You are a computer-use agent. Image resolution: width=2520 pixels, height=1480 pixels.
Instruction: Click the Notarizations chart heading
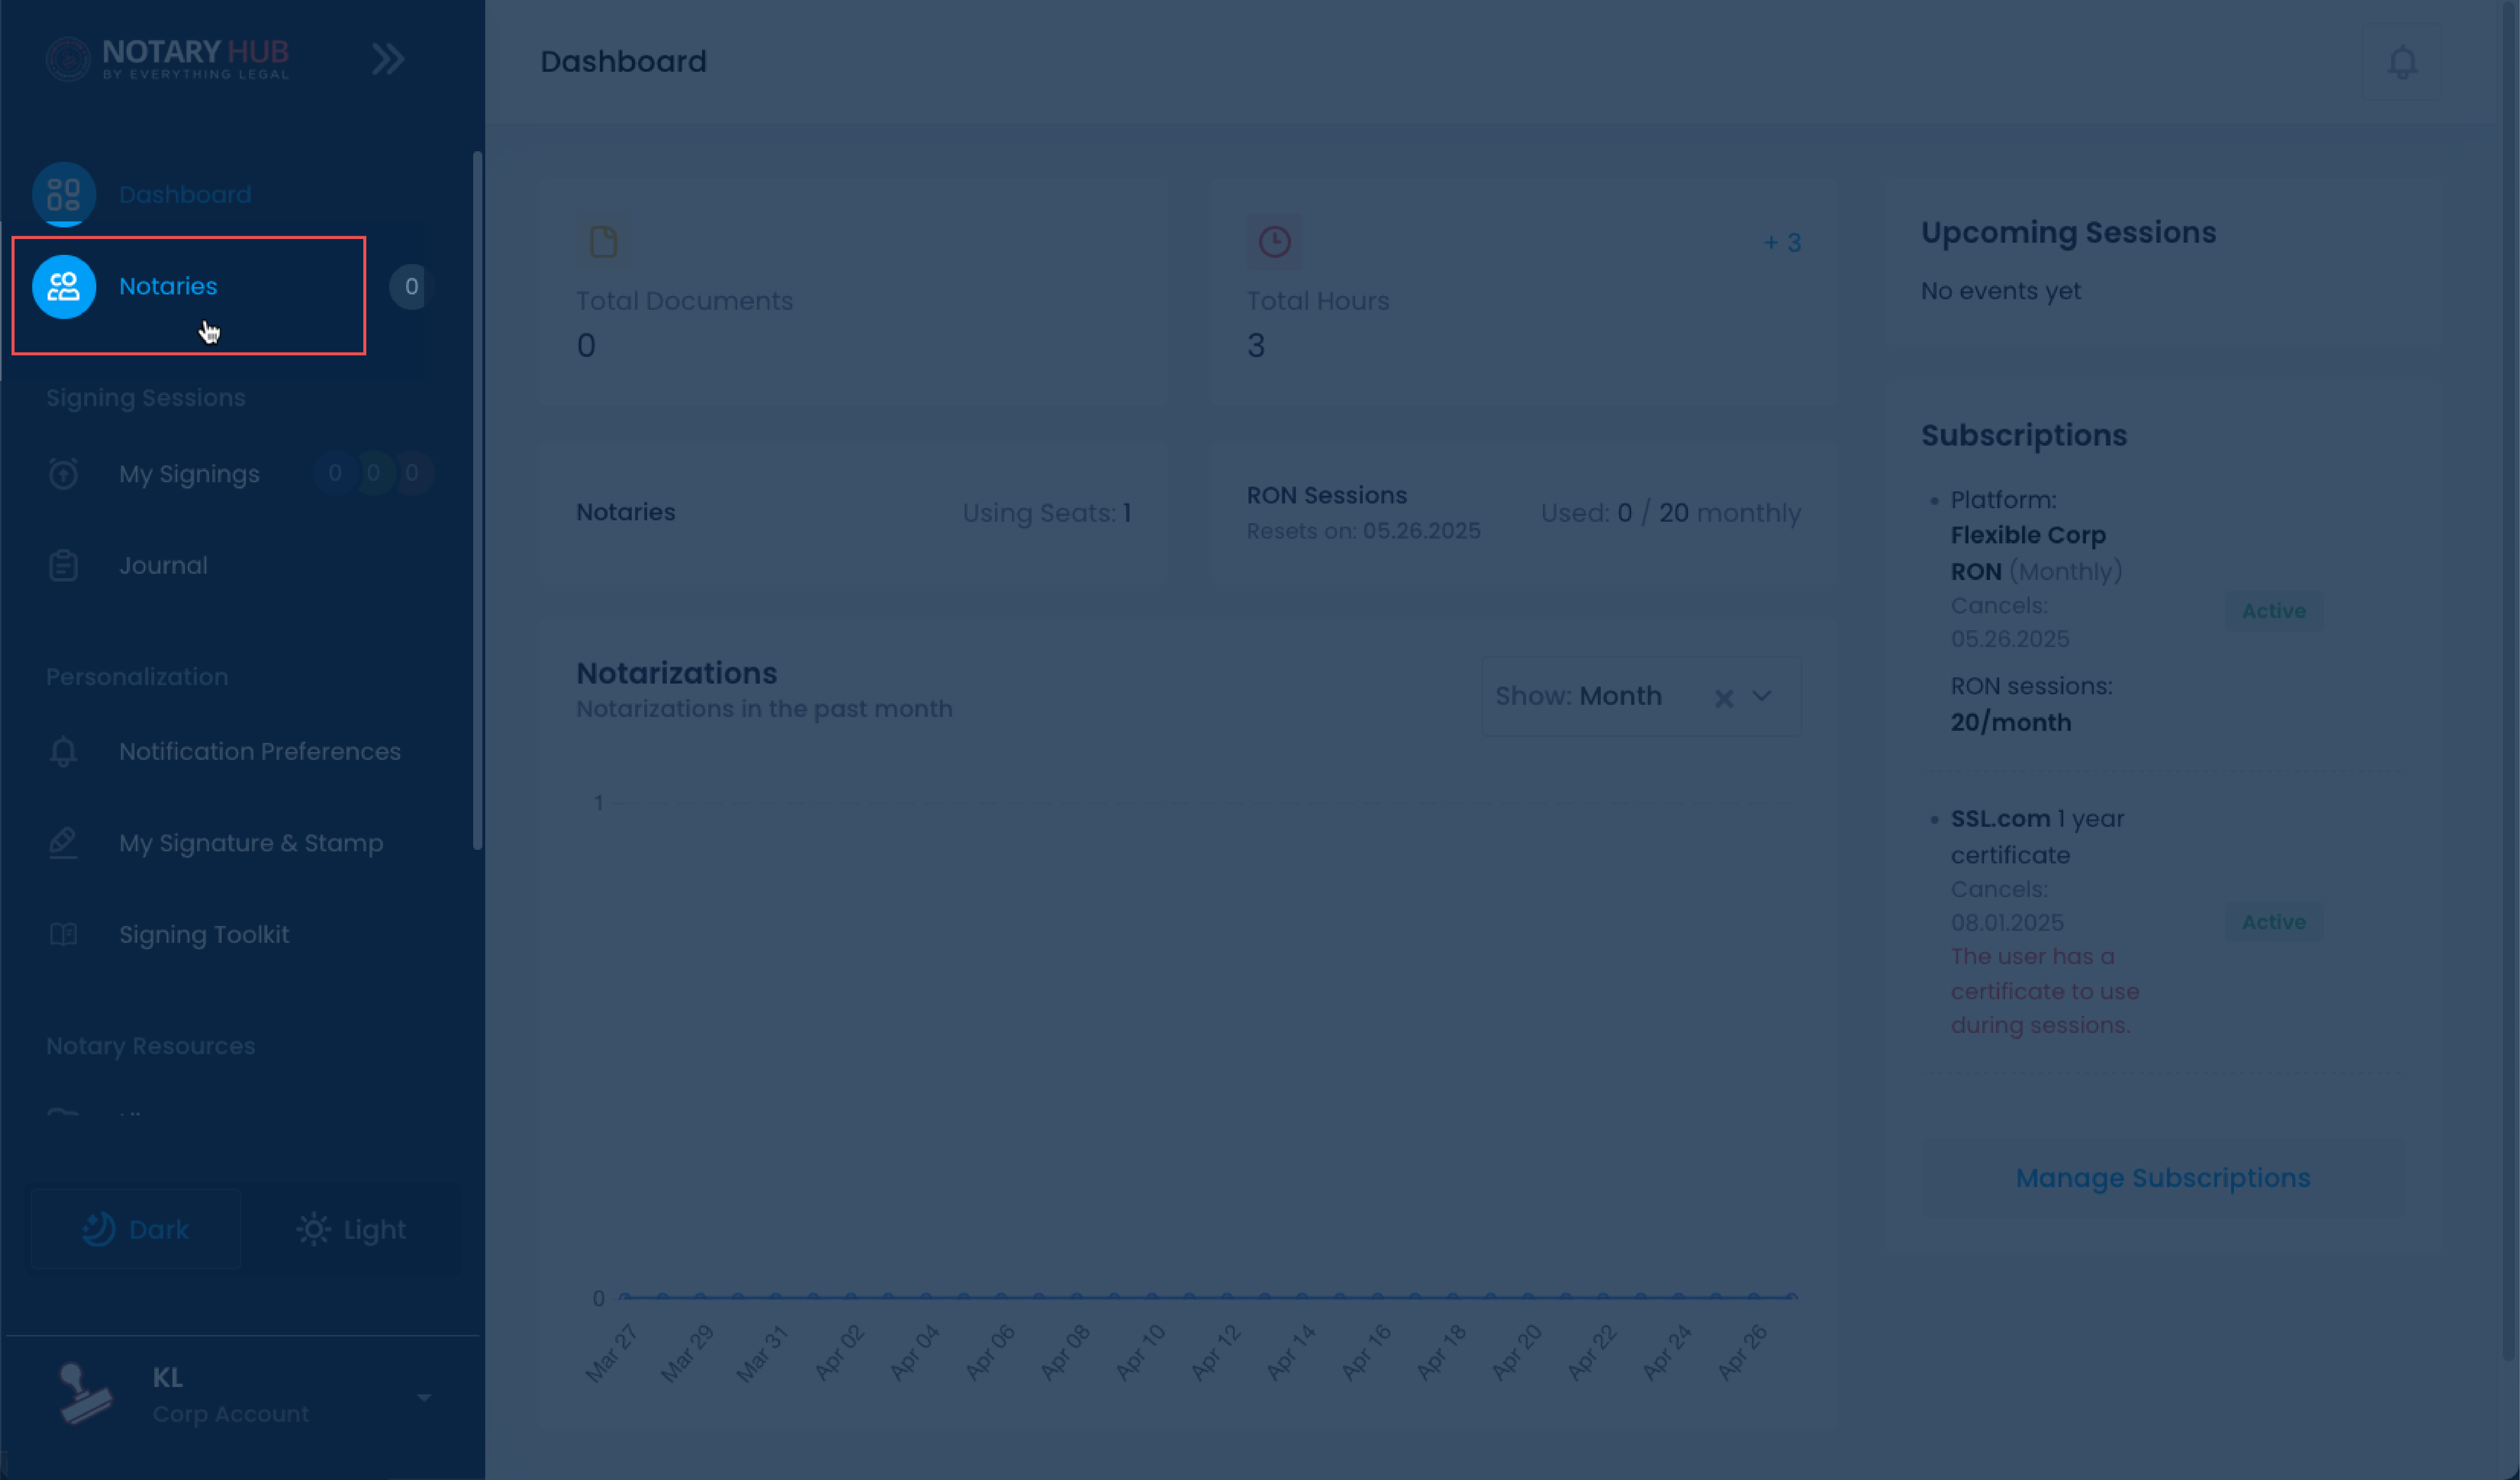click(x=677, y=674)
